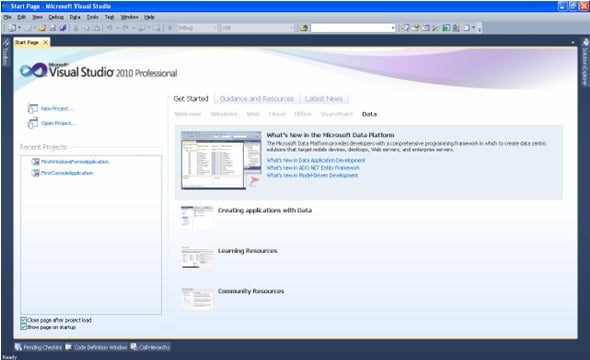Switch to Guidance and Resources tab
This screenshot has height=360, width=590.
257,99
